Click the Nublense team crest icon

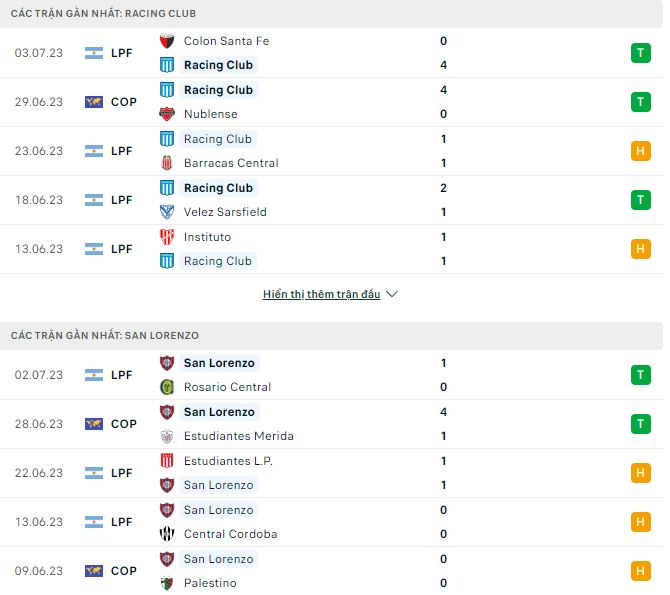[167, 114]
